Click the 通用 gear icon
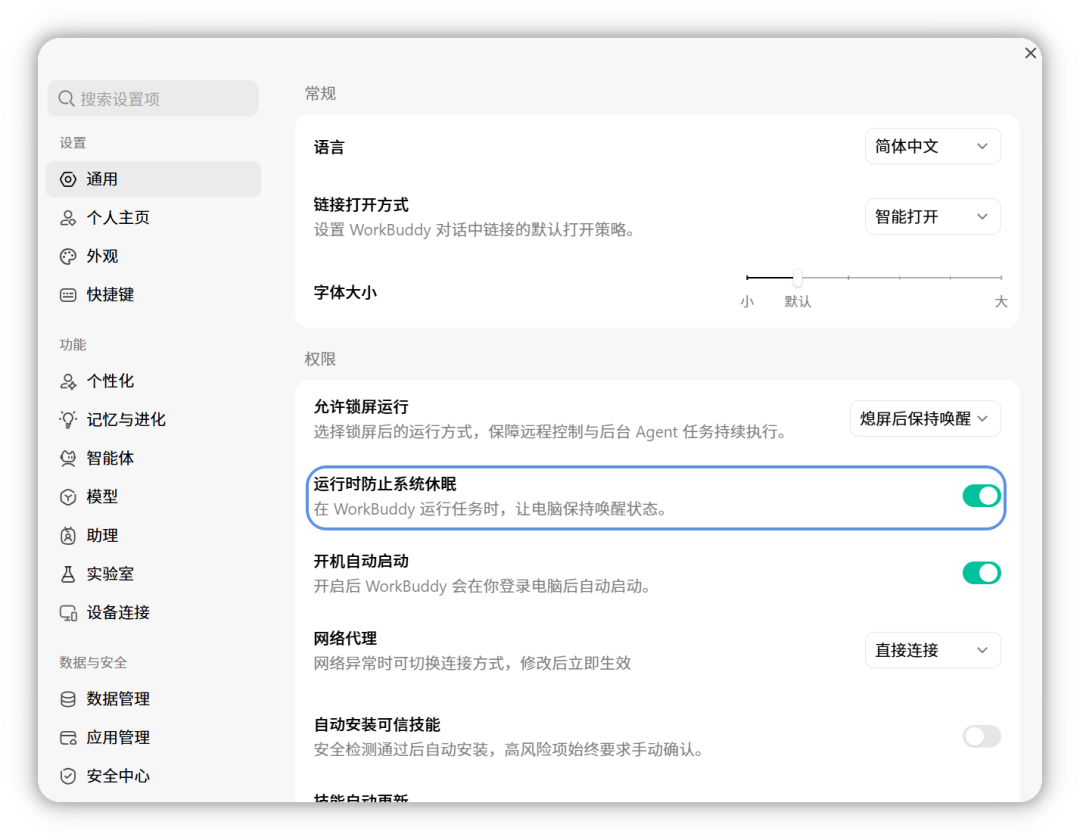This screenshot has height=840, width=1080. click(x=68, y=180)
